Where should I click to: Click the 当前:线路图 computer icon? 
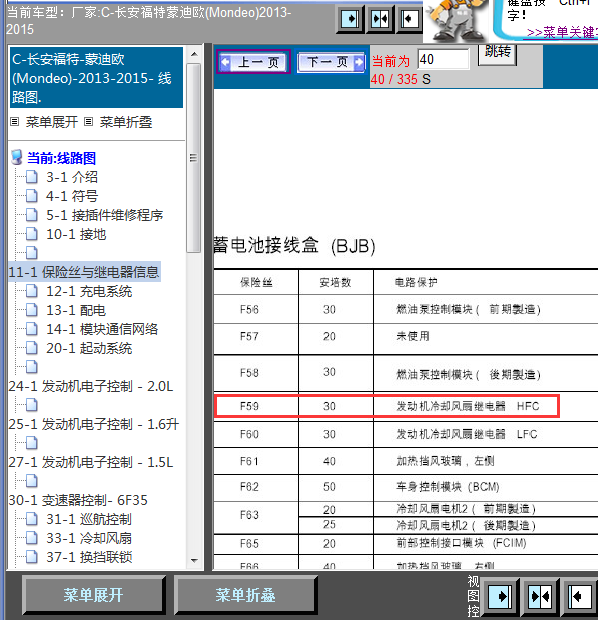[17, 157]
